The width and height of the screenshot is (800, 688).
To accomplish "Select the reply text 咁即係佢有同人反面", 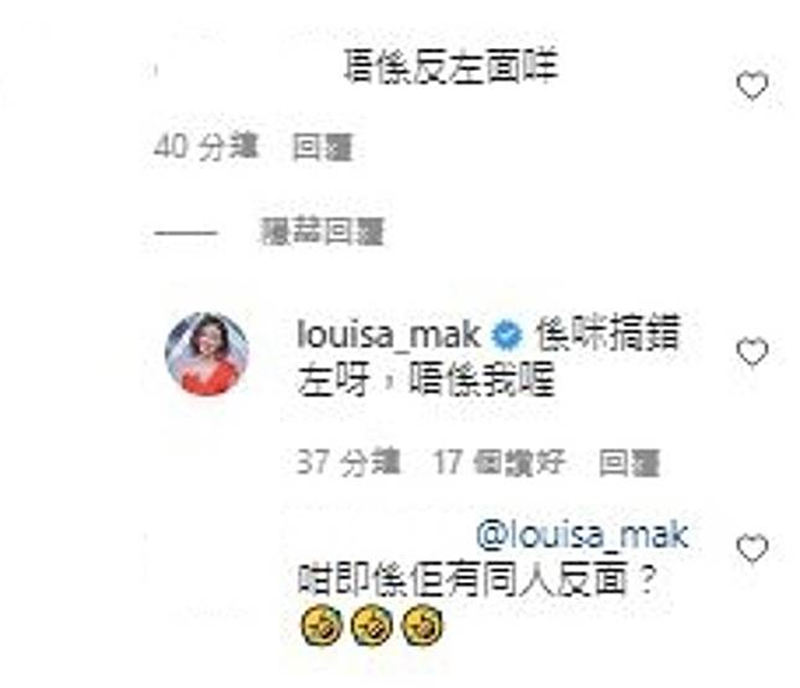I will click(462, 581).
